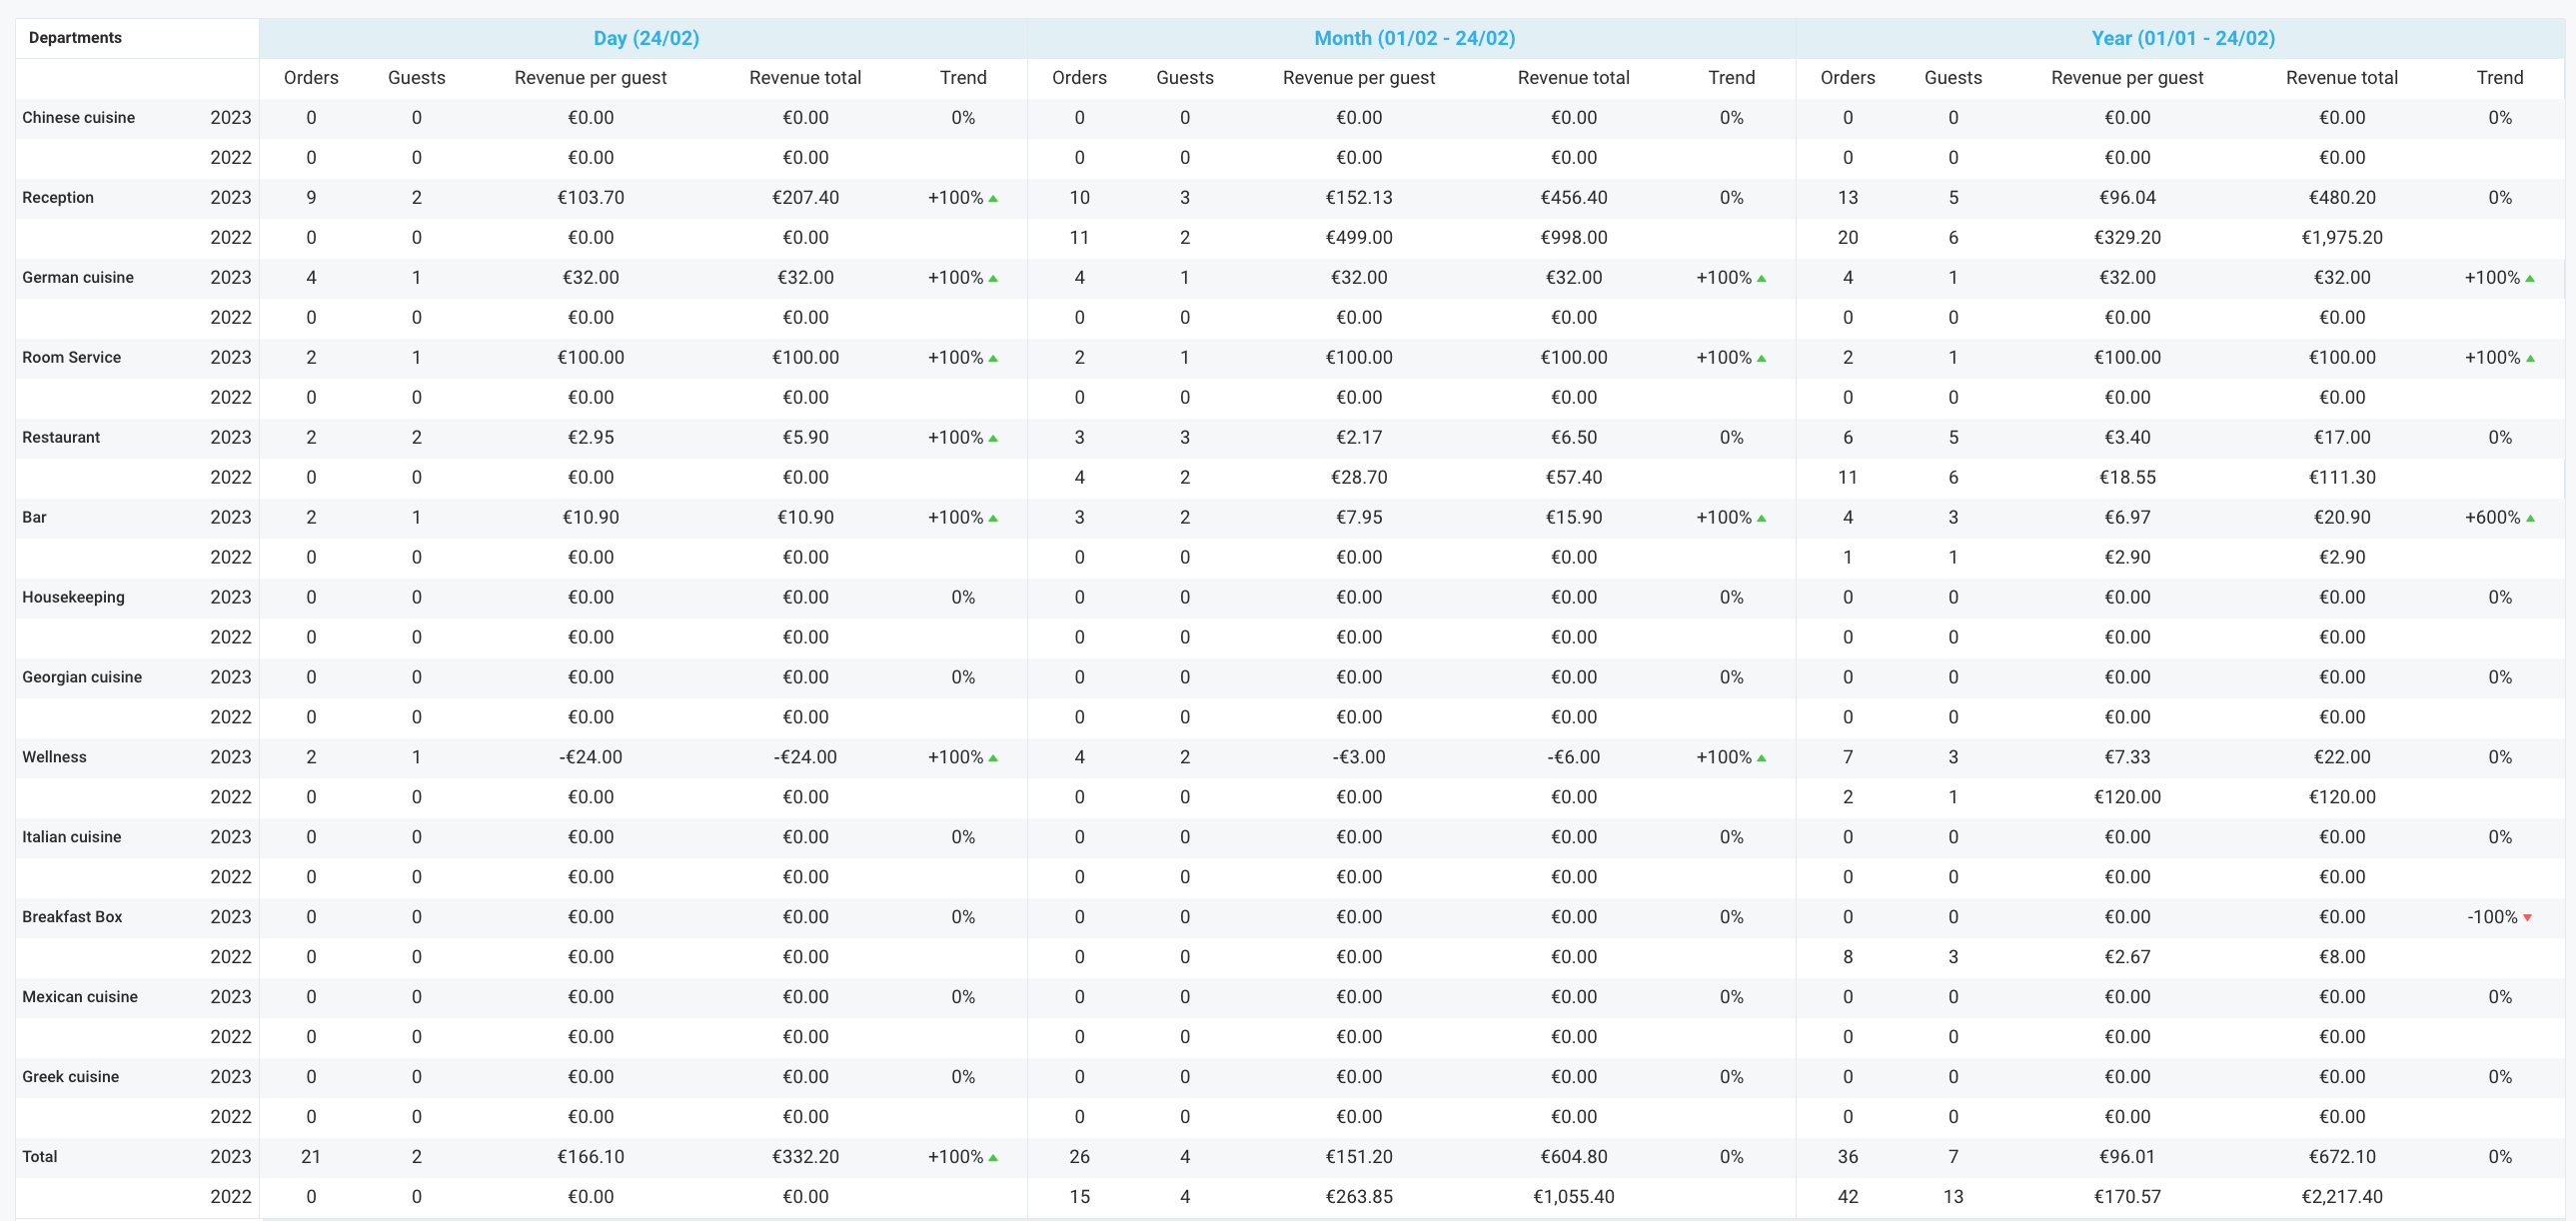Click the Departments column header

(75, 38)
